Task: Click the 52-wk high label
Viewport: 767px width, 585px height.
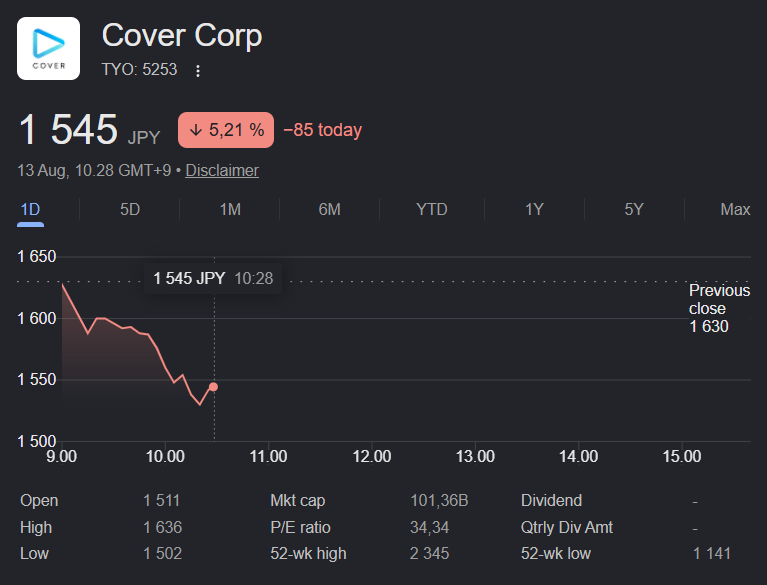Action: (308, 553)
